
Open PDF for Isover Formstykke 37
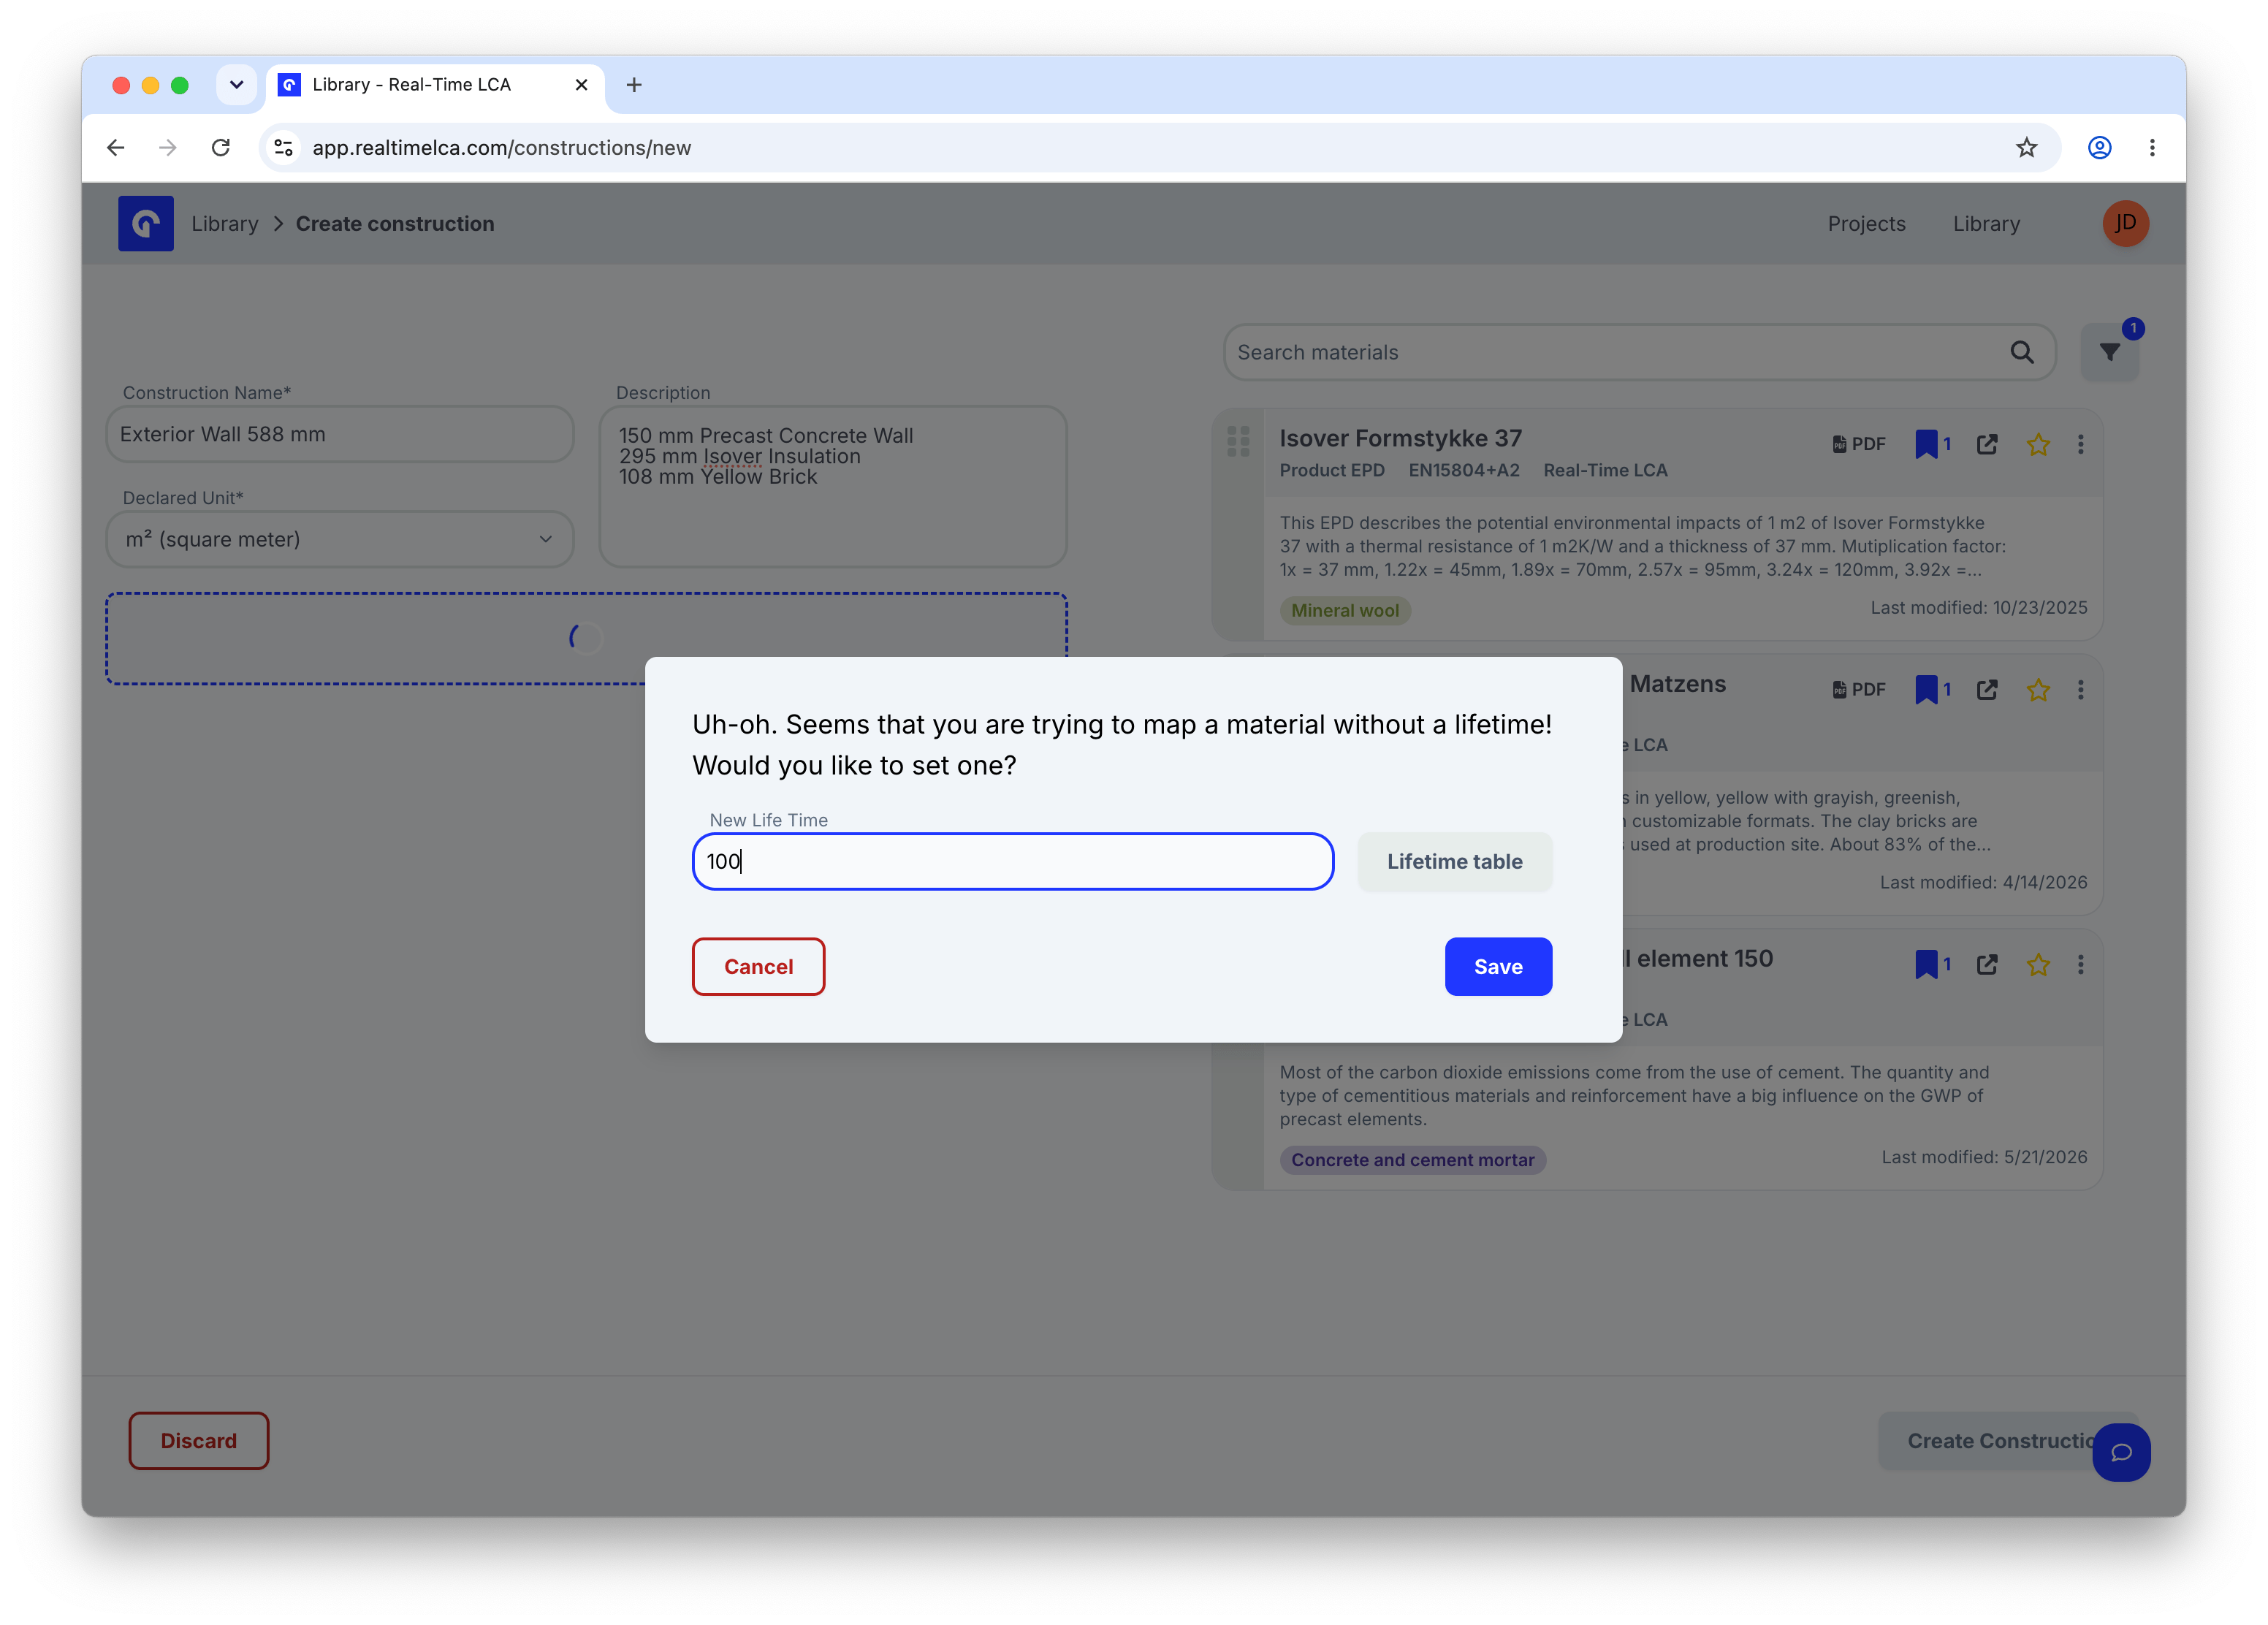[1858, 444]
